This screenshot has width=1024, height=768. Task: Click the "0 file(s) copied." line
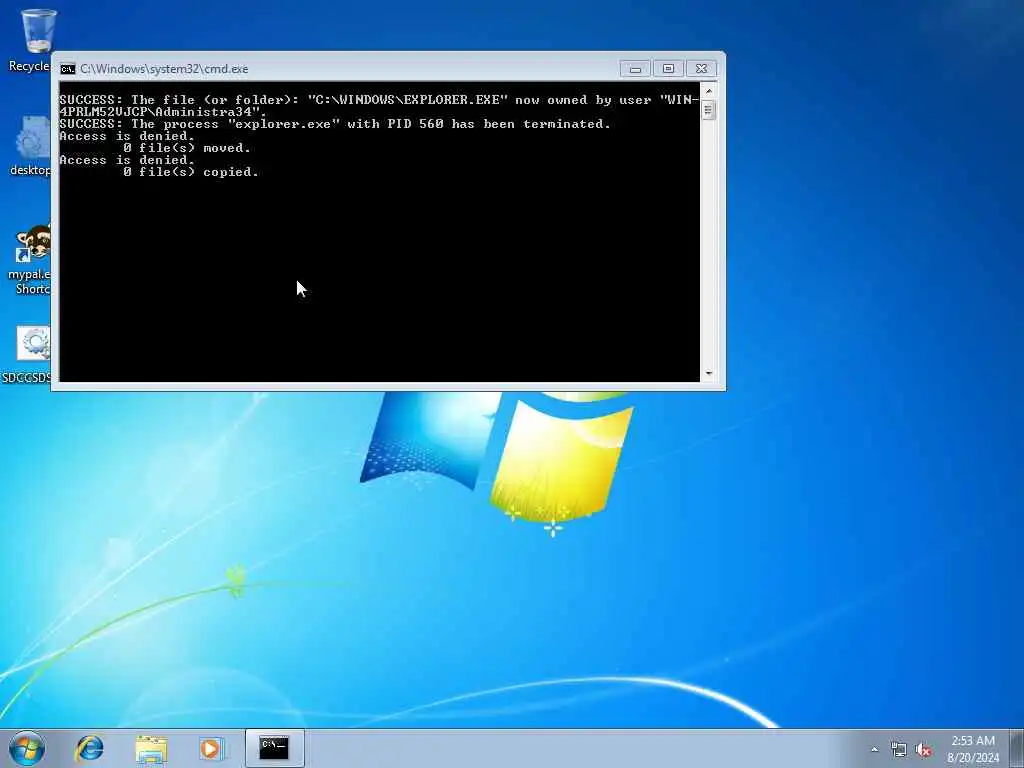[x=190, y=172]
